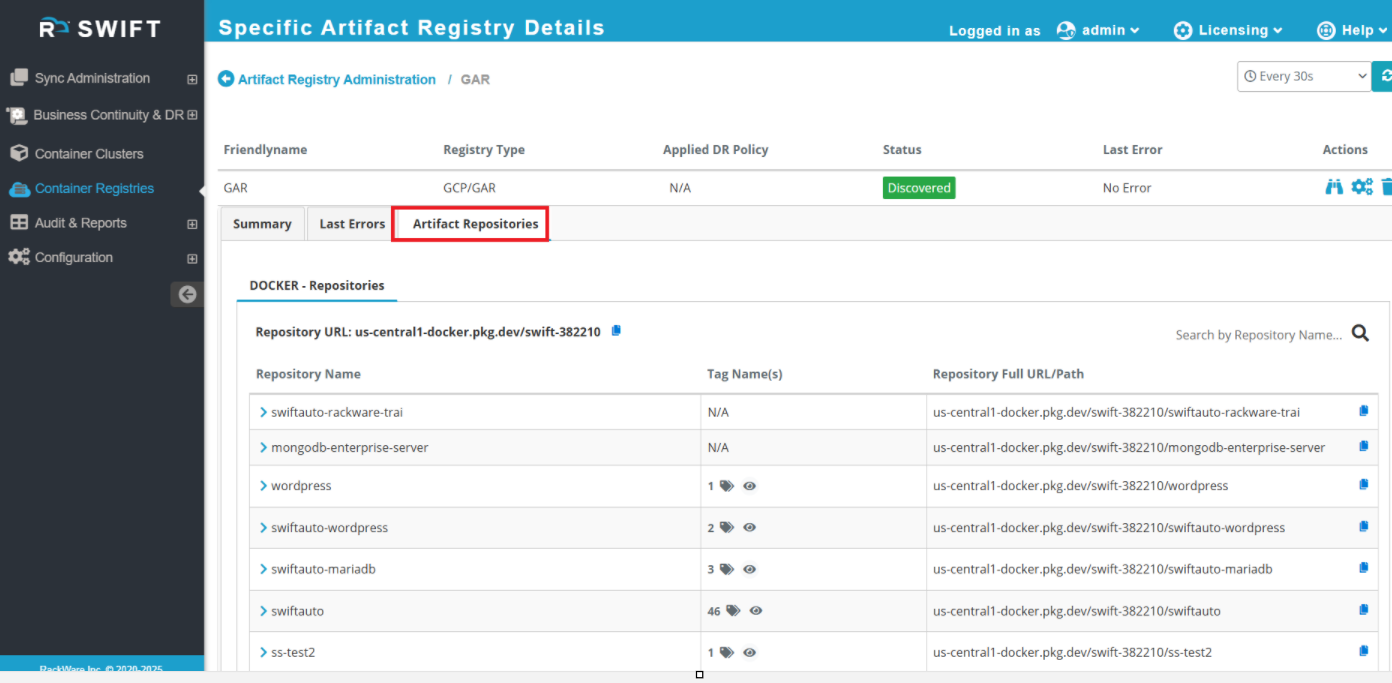Screen dimensions: 1392x683
Task: Click the tags icon in swiftauto-mariadb row
Action: pyautogui.click(x=726, y=569)
